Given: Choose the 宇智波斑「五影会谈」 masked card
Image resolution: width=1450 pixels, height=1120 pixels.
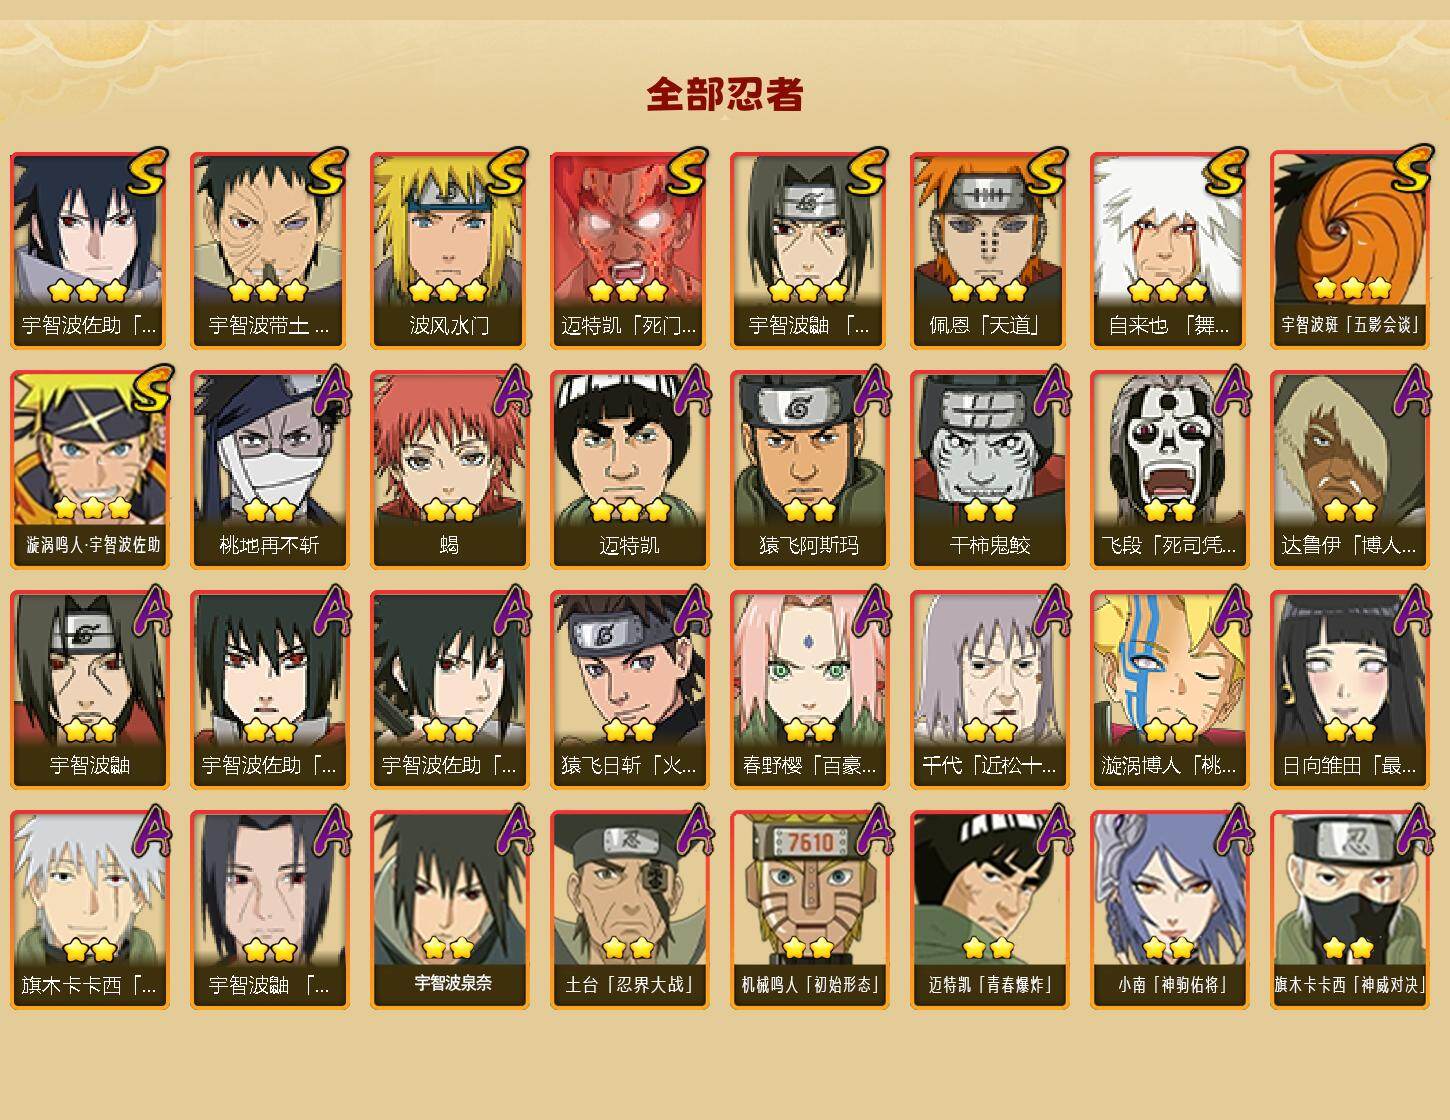Looking at the screenshot, I should (x=1349, y=250).
